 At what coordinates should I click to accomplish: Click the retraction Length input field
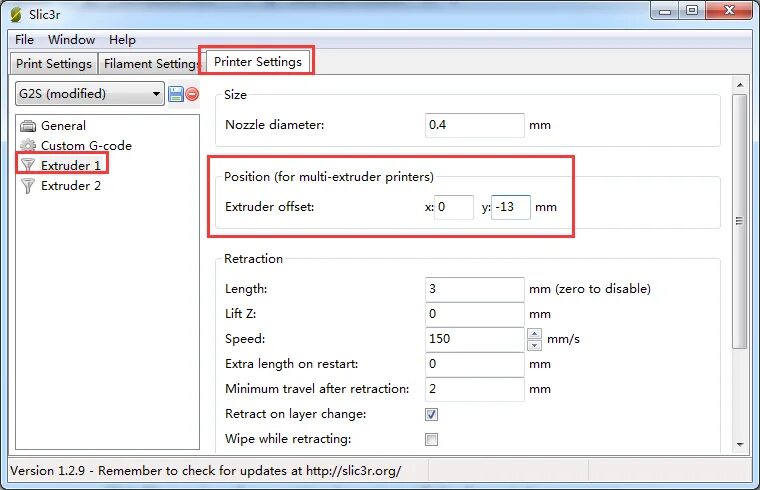click(x=475, y=289)
